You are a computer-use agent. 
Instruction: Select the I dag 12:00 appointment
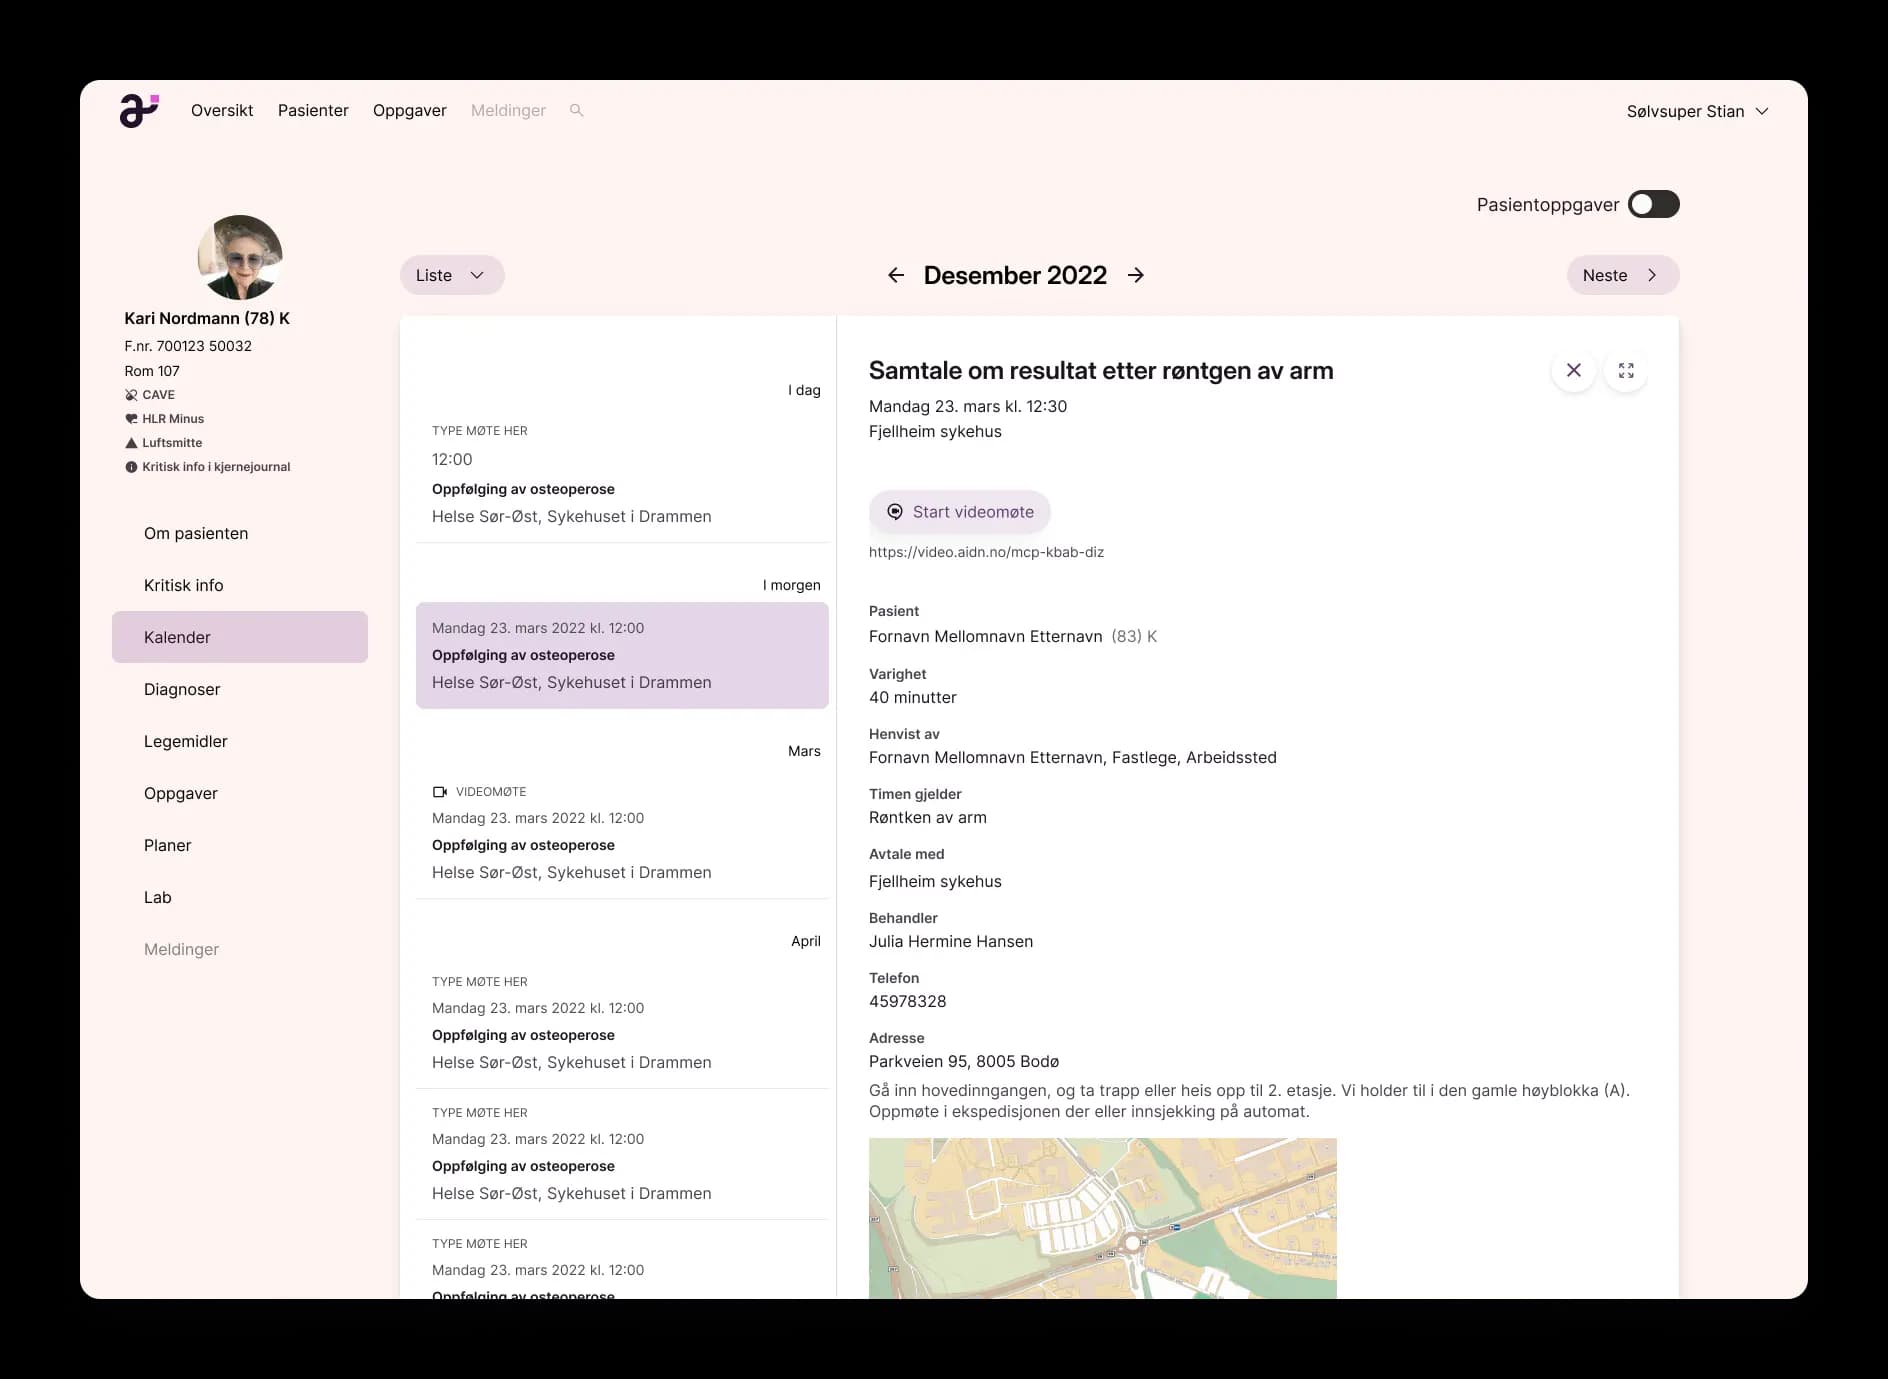tap(622, 475)
